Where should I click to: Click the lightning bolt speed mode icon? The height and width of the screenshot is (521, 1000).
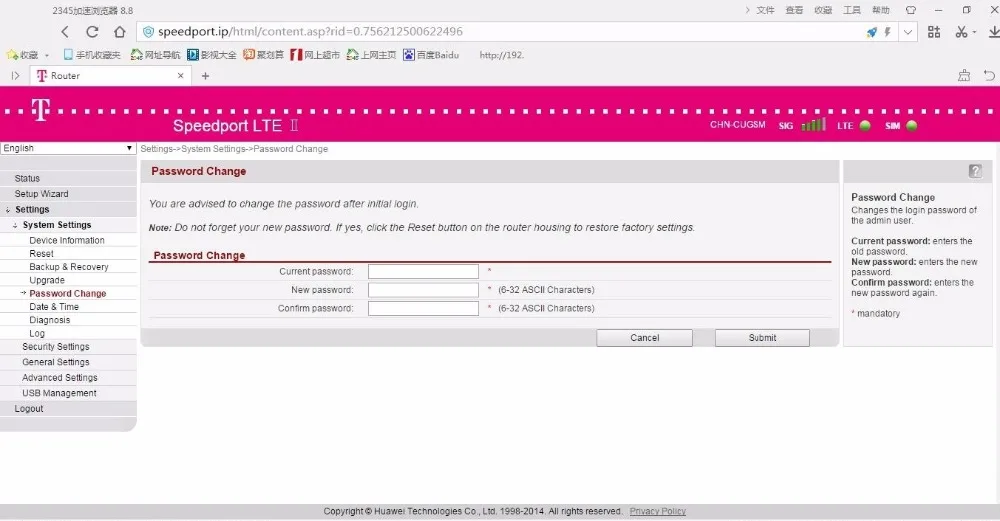[x=887, y=32]
